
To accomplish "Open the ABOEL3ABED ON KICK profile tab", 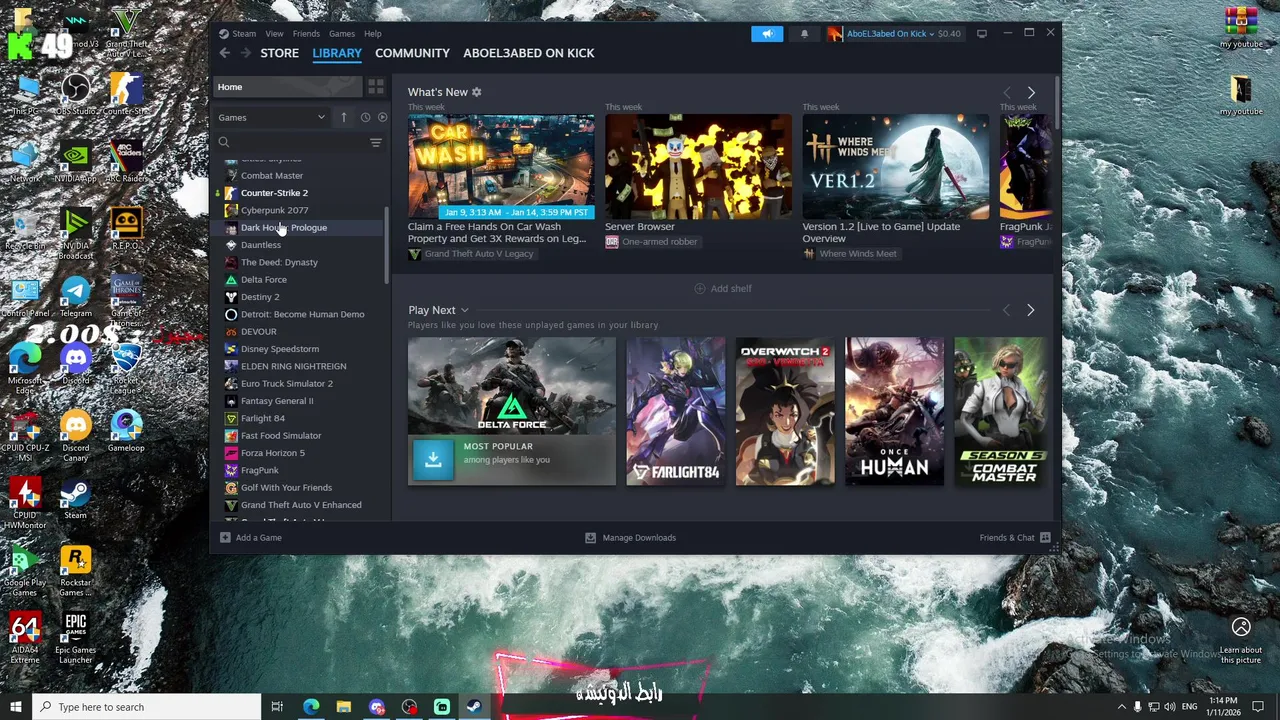I will tap(528, 53).
